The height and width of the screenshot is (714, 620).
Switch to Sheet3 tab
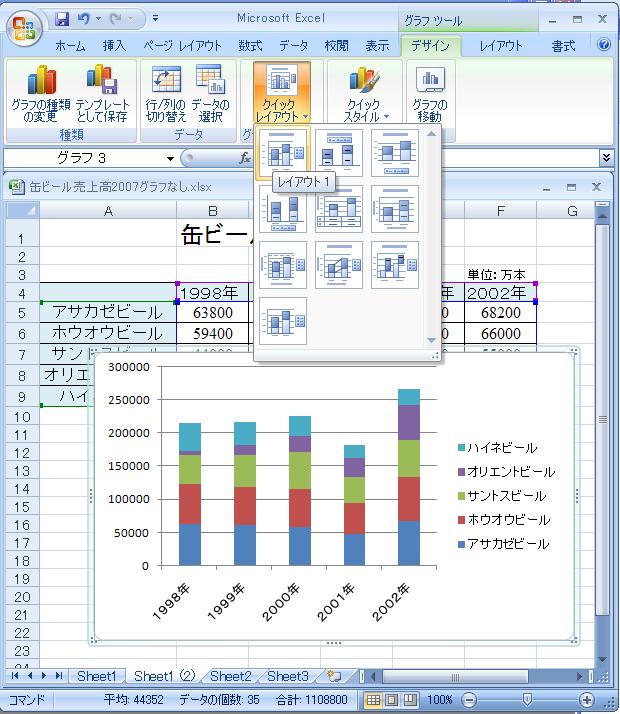click(x=288, y=676)
